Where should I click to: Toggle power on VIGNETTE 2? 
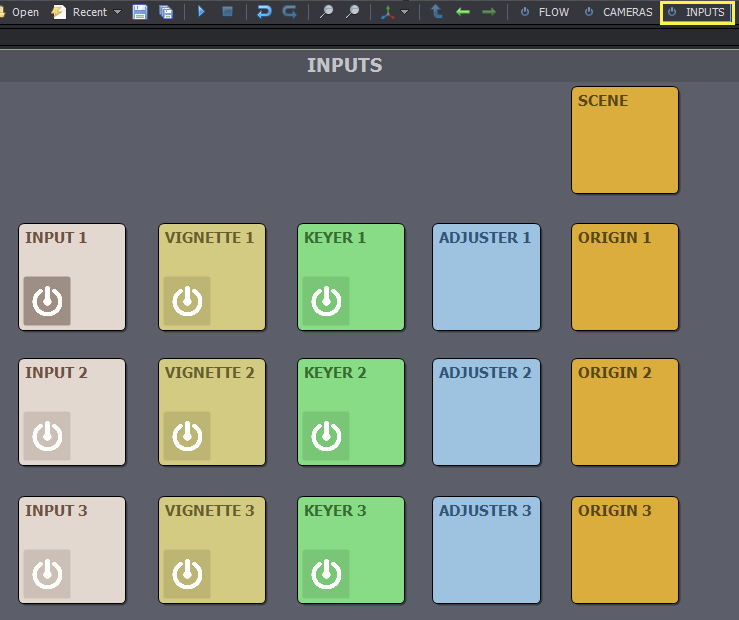click(x=187, y=436)
